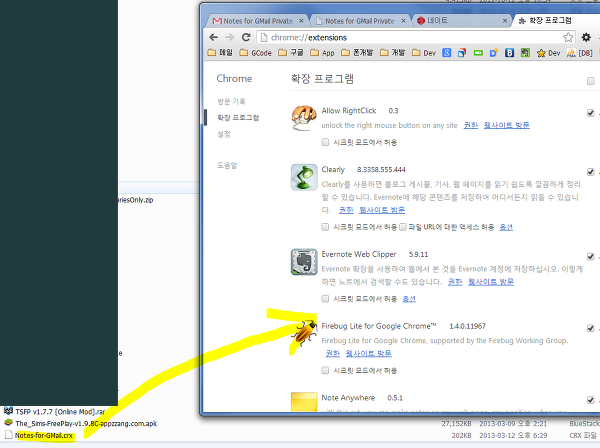
Task: Click the forward navigation arrow
Action: click(230, 37)
